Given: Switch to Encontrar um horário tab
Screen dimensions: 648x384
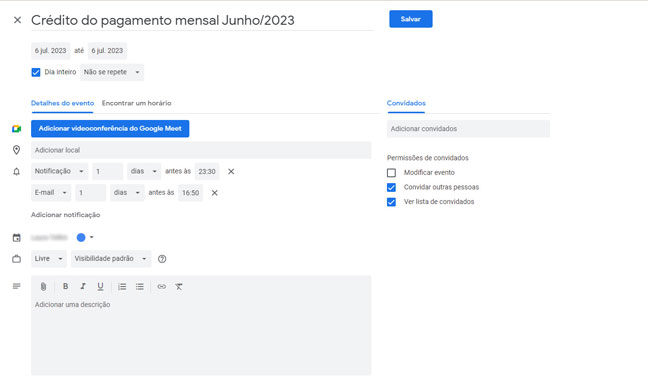Looking at the screenshot, I should click(136, 103).
